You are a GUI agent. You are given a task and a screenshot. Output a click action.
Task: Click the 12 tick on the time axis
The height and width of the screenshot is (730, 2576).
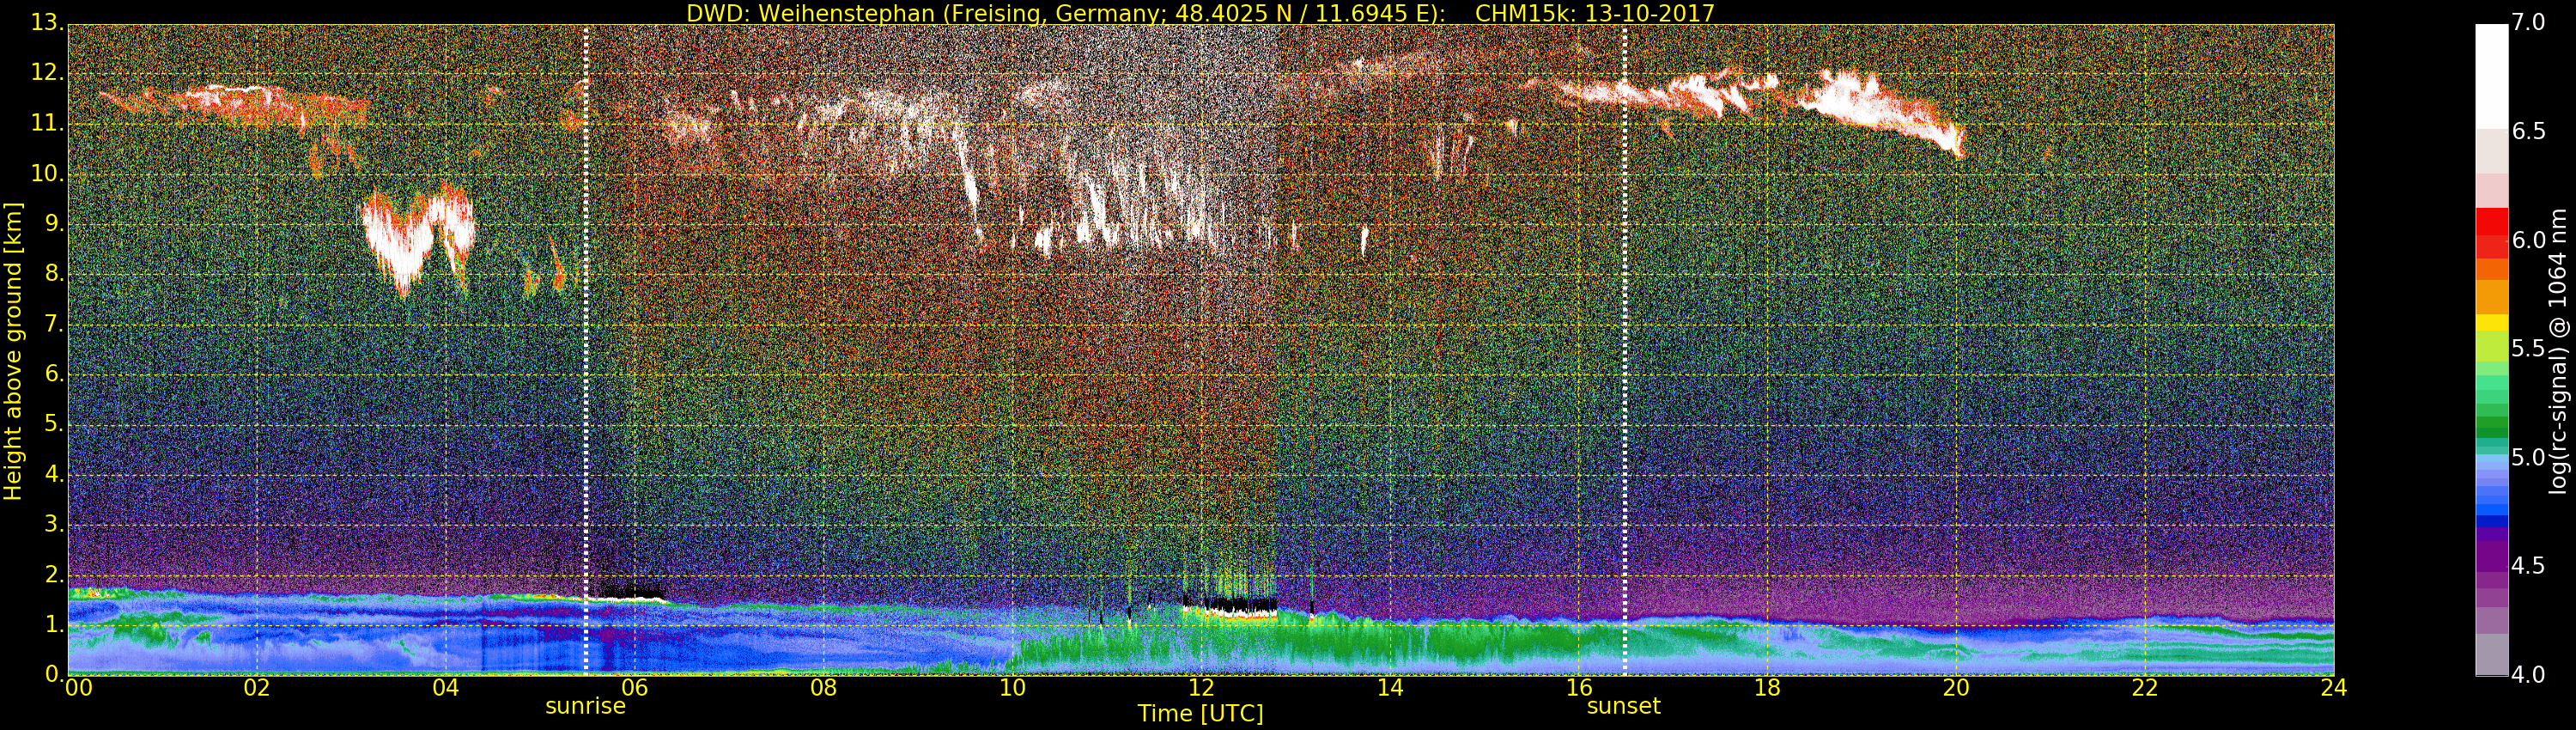pyautogui.click(x=1201, y=688)
